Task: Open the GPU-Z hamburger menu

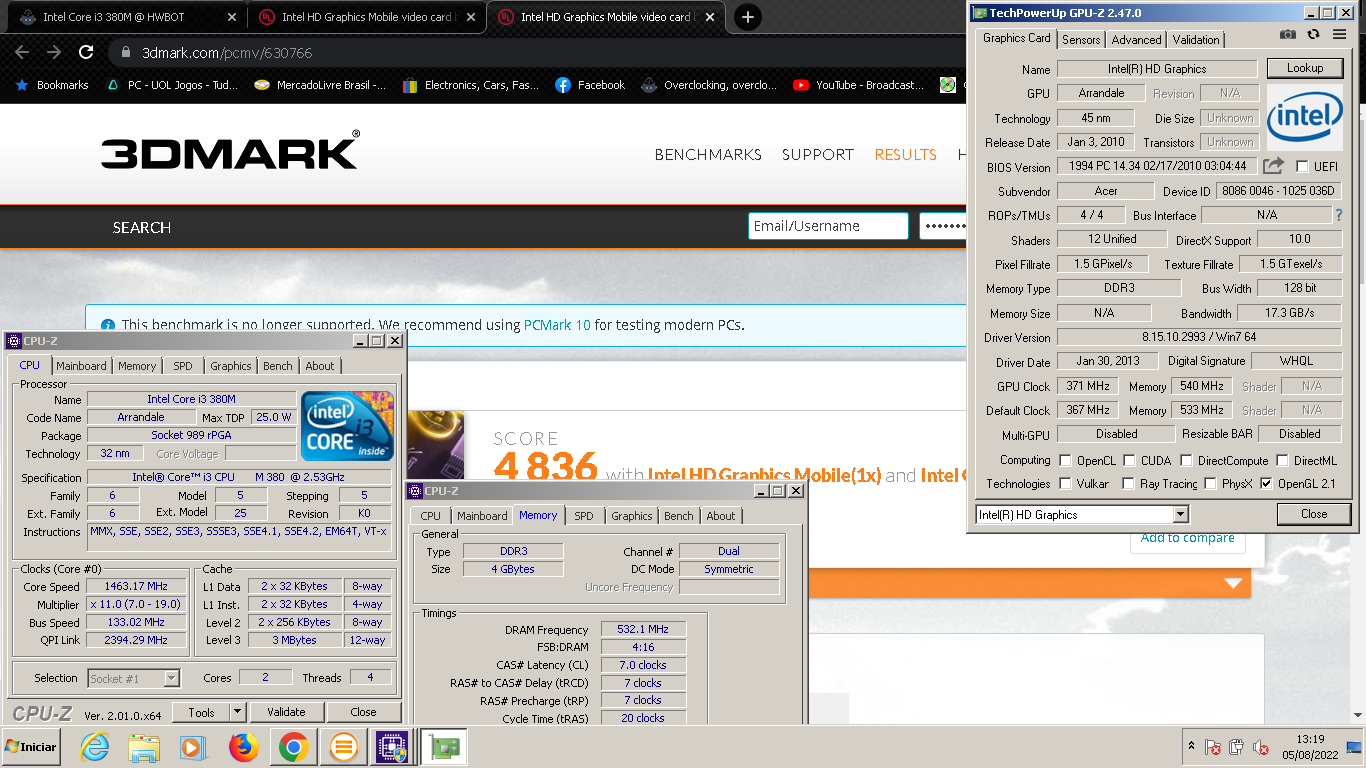Action: tap(1339, 34)
